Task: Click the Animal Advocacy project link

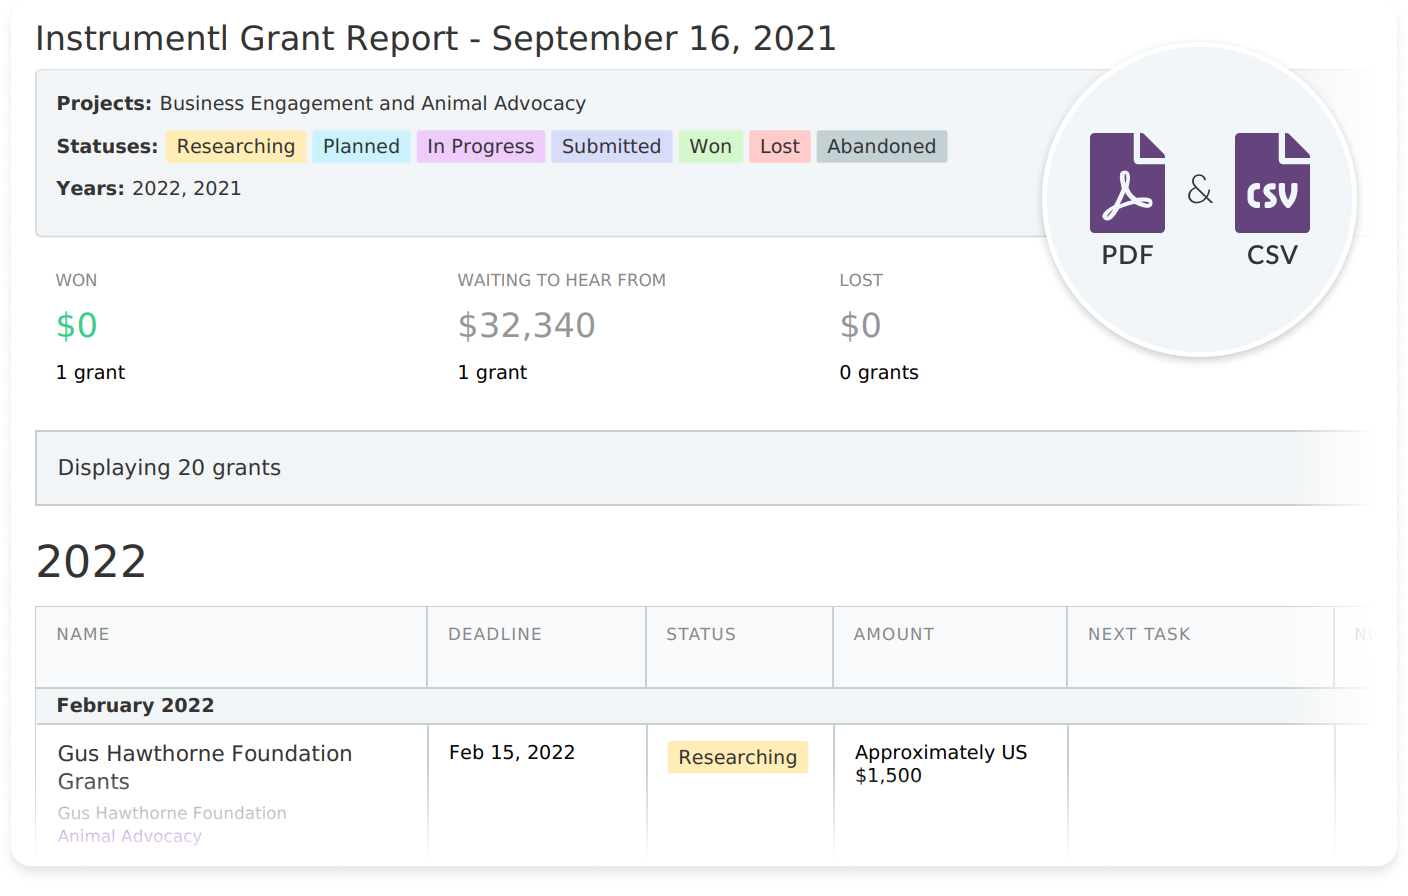Action: pos(130,836)
